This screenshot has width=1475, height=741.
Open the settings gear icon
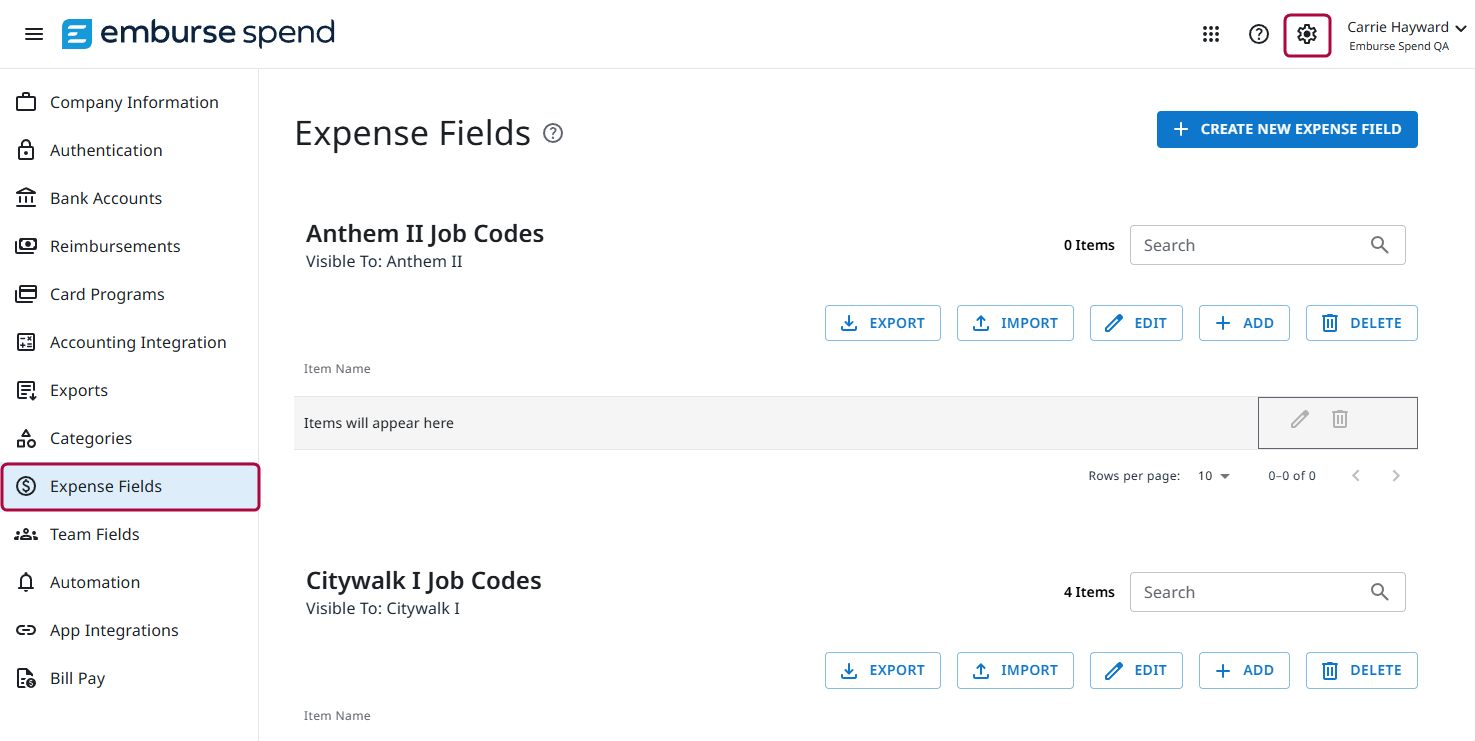coord(1307,33)
